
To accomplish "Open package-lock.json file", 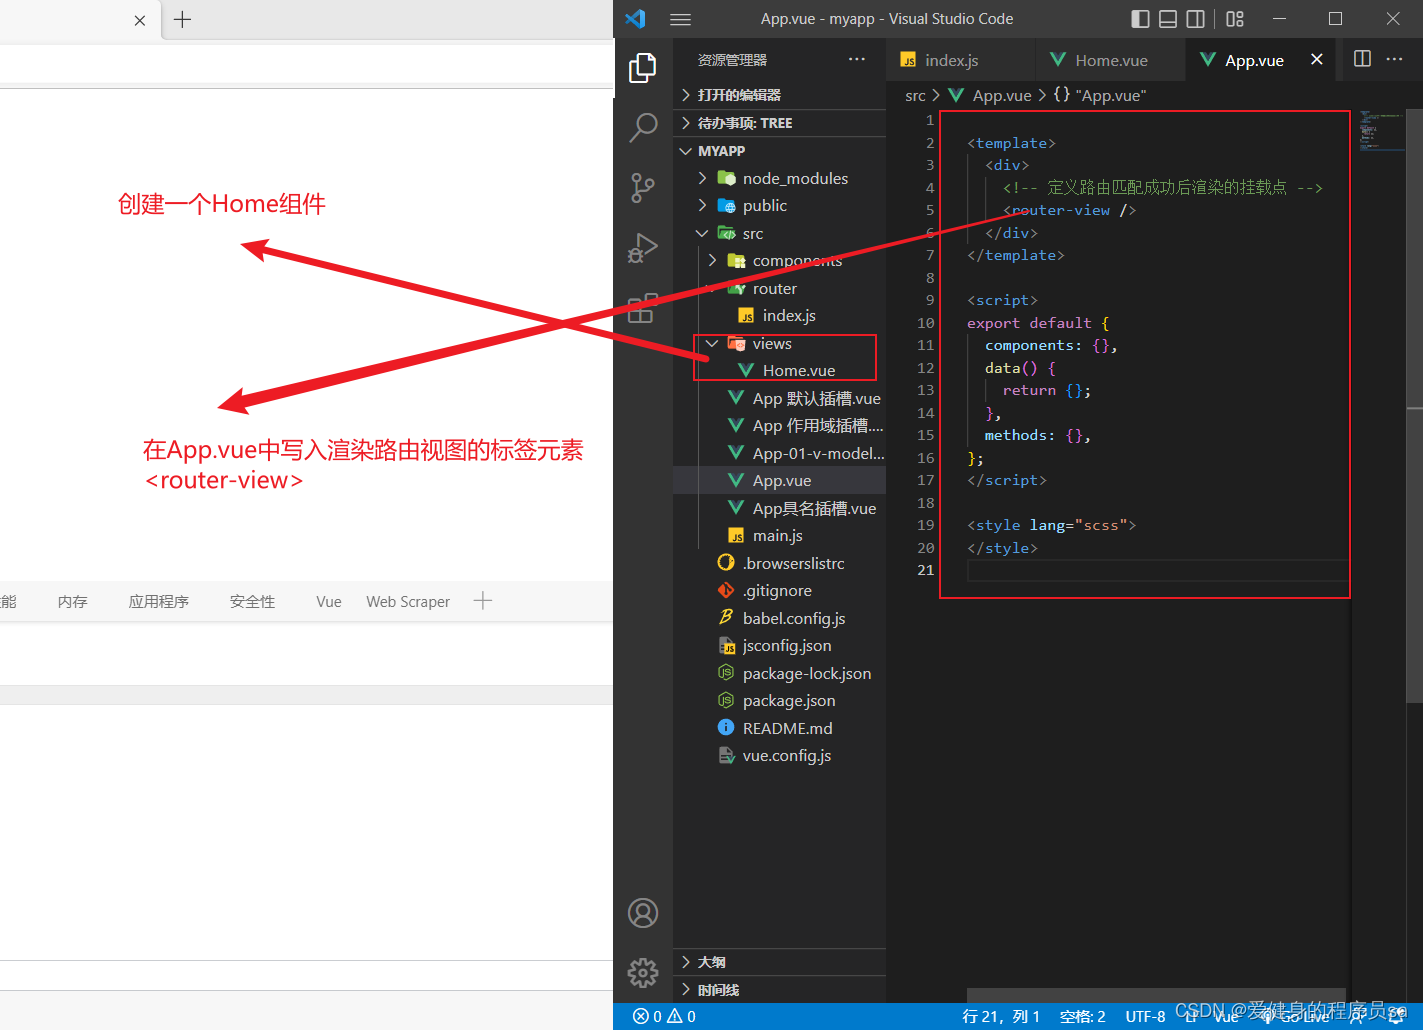I will 779,673.
